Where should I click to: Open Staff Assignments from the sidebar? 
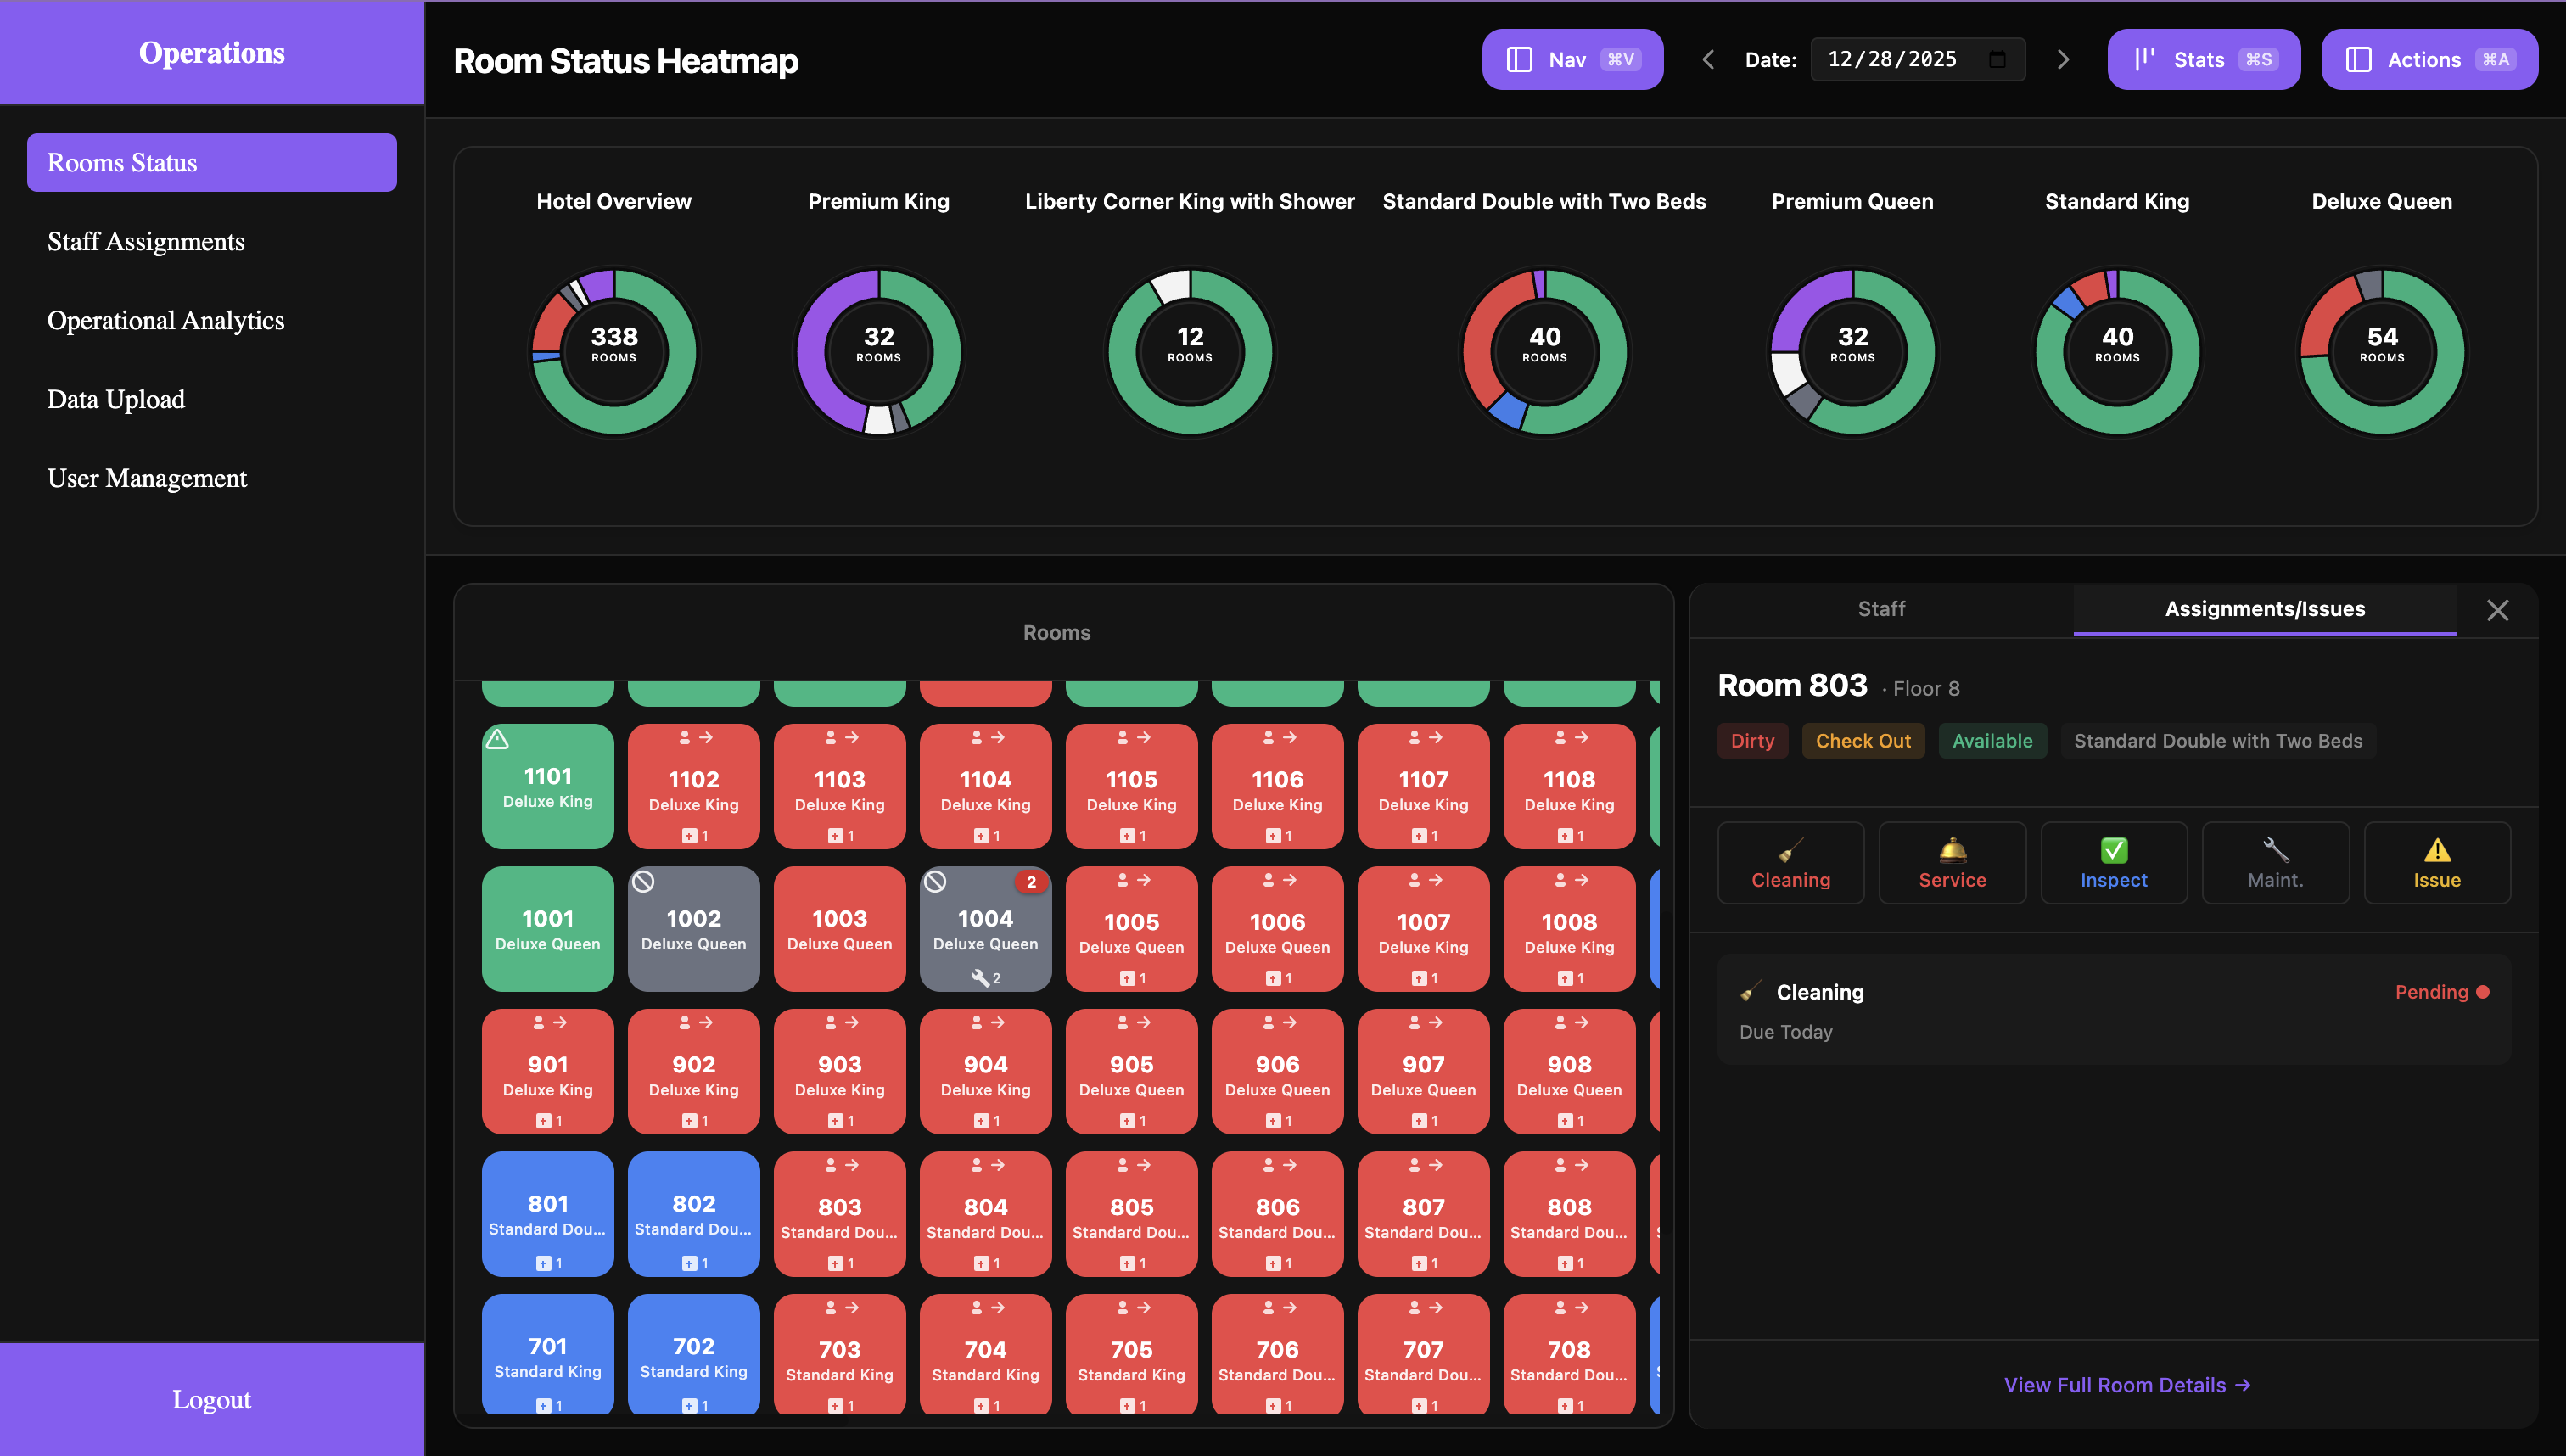(x=146, y=241)
